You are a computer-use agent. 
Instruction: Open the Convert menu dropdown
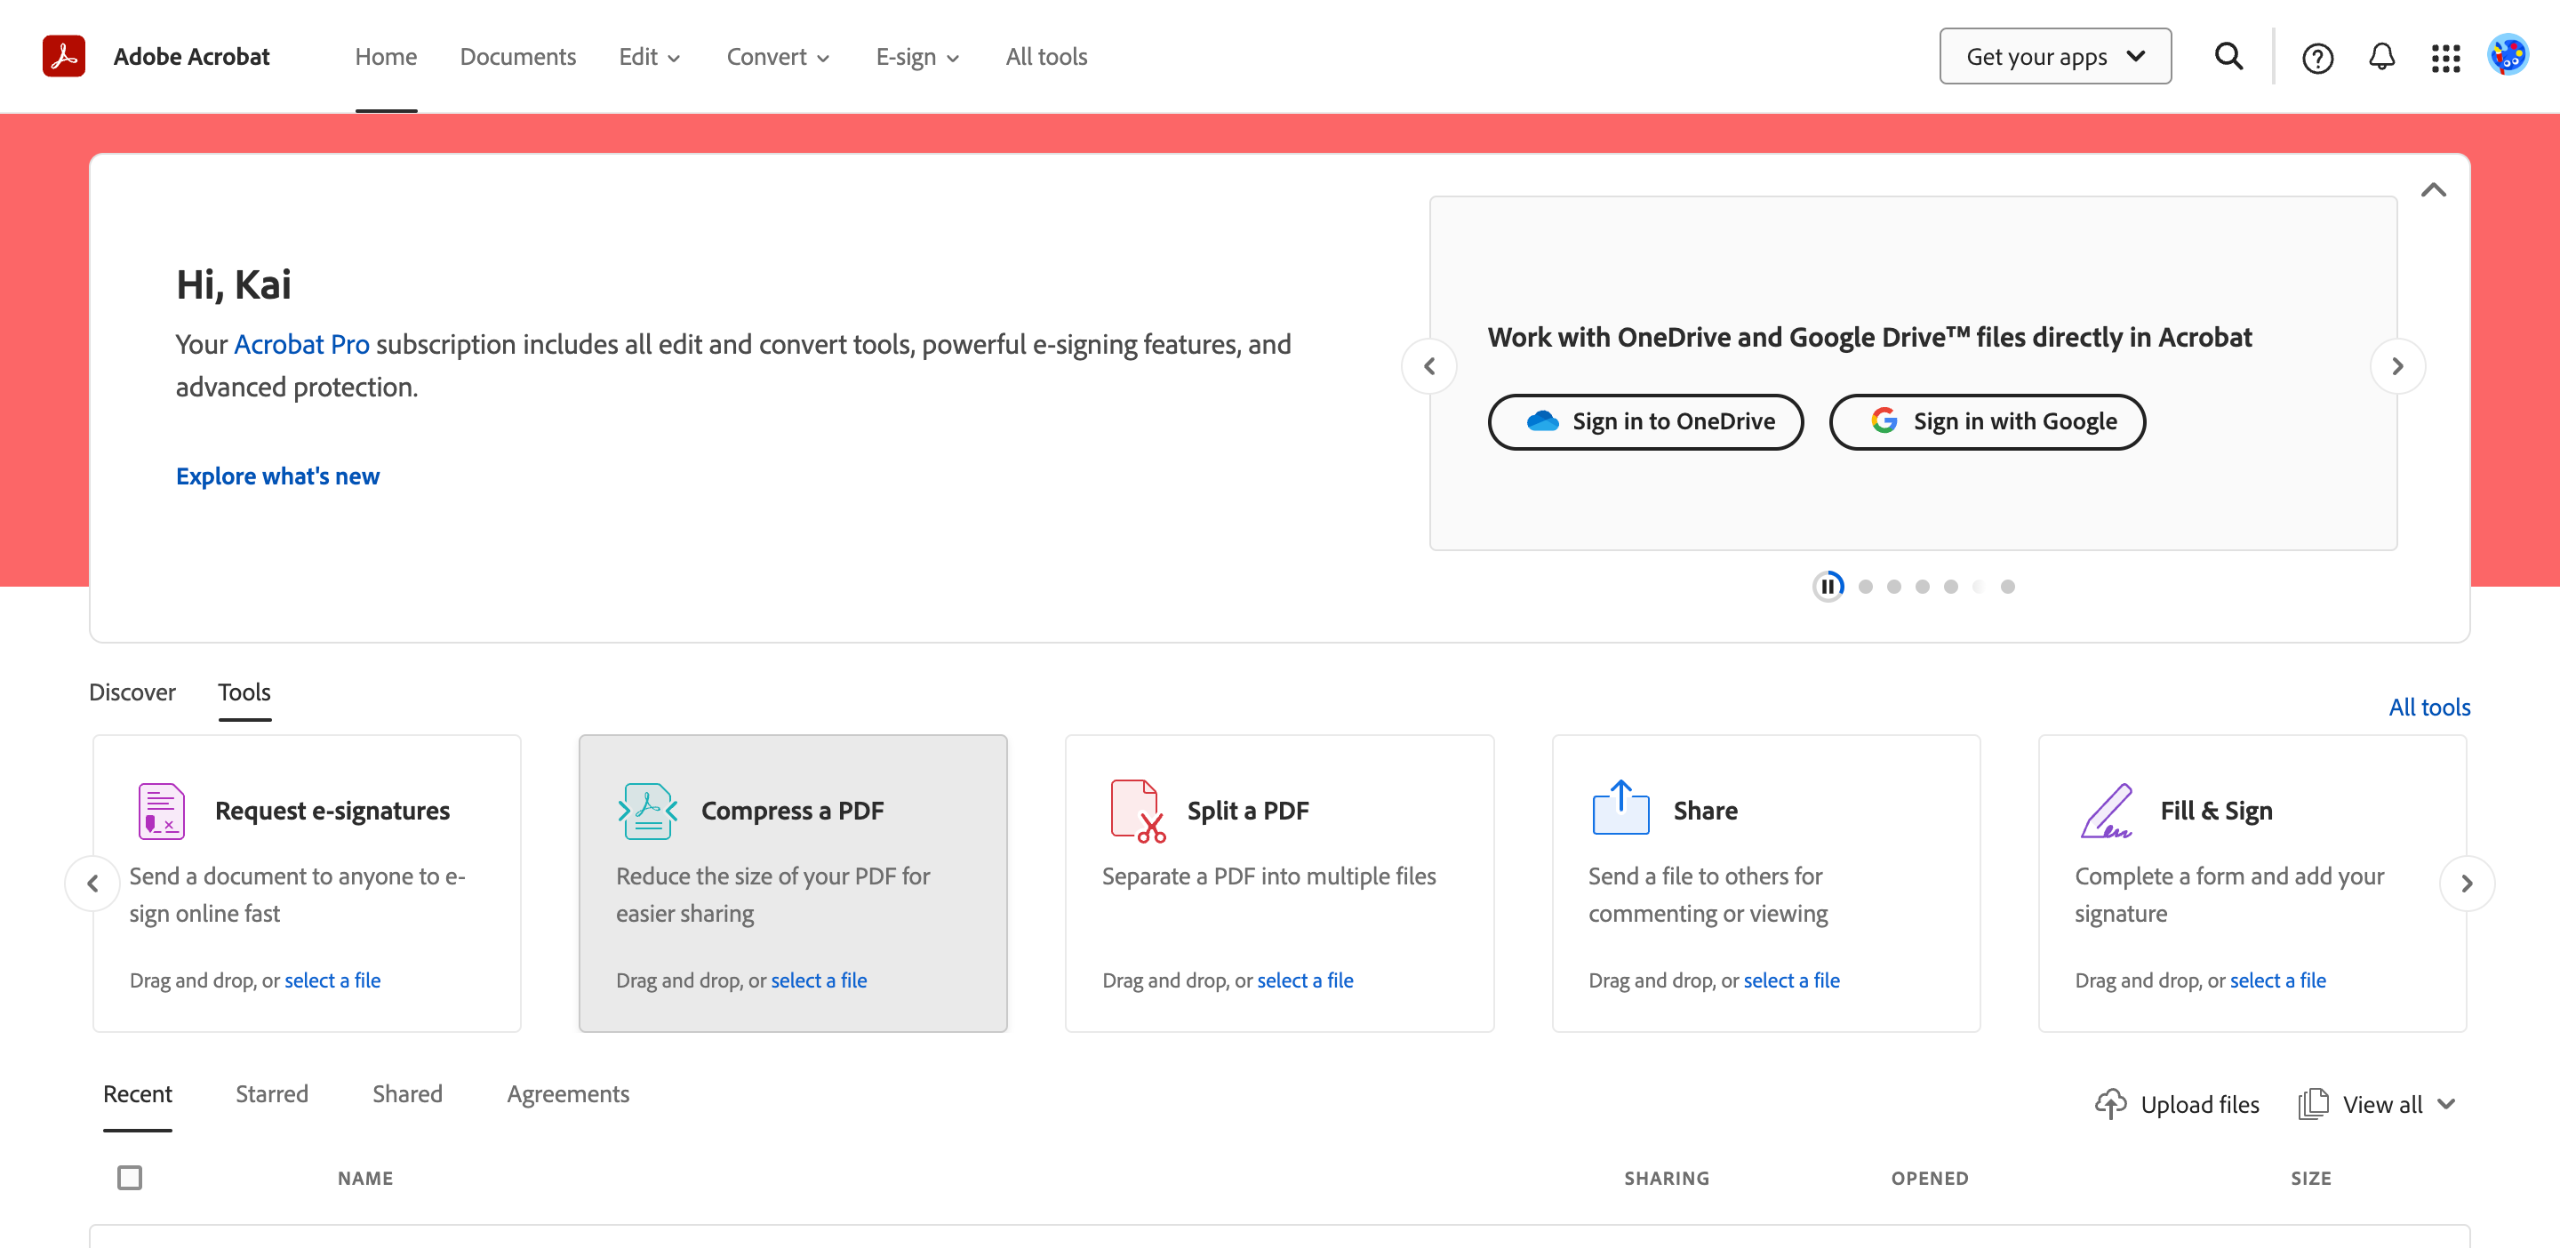pyautogui.click(x=778, y=57)
